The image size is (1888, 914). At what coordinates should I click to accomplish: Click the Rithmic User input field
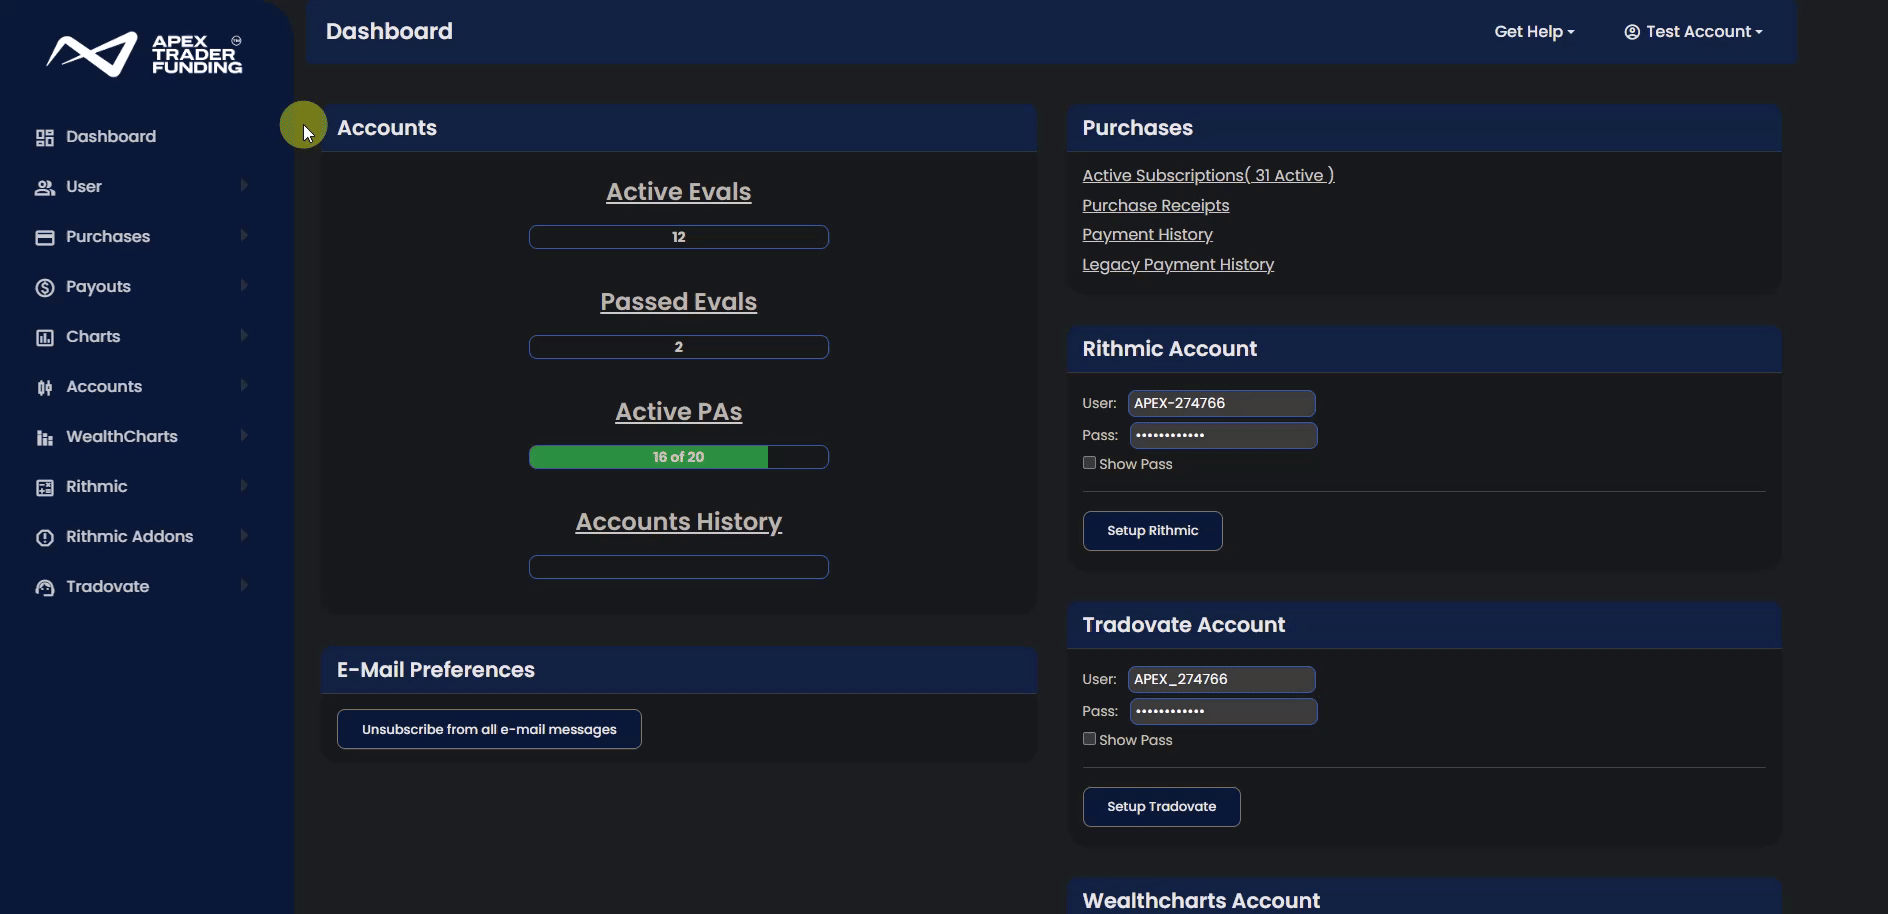1221,403
